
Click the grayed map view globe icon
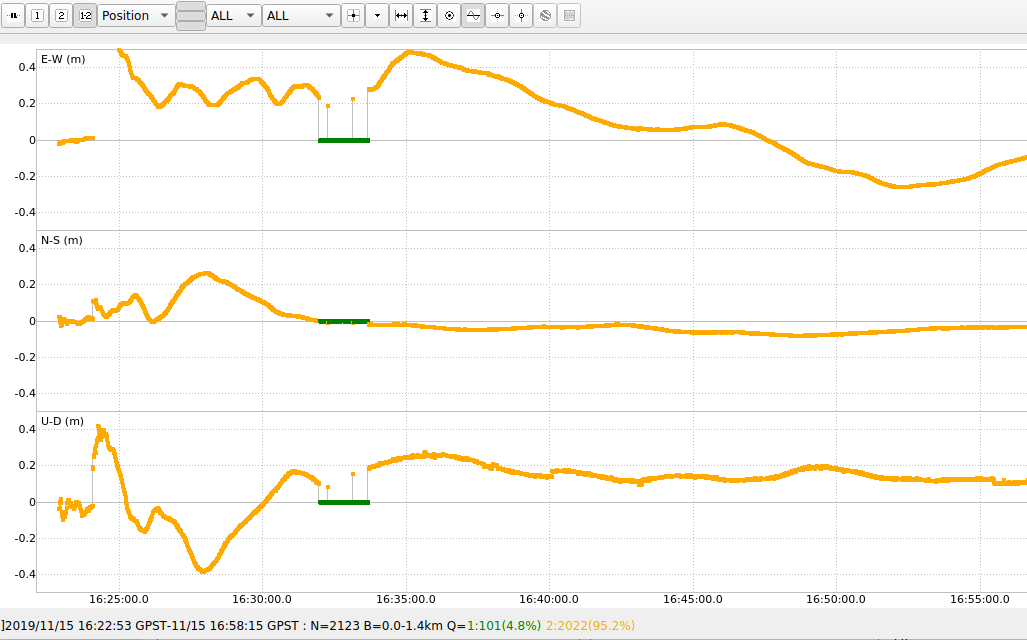tap(545, 16)
